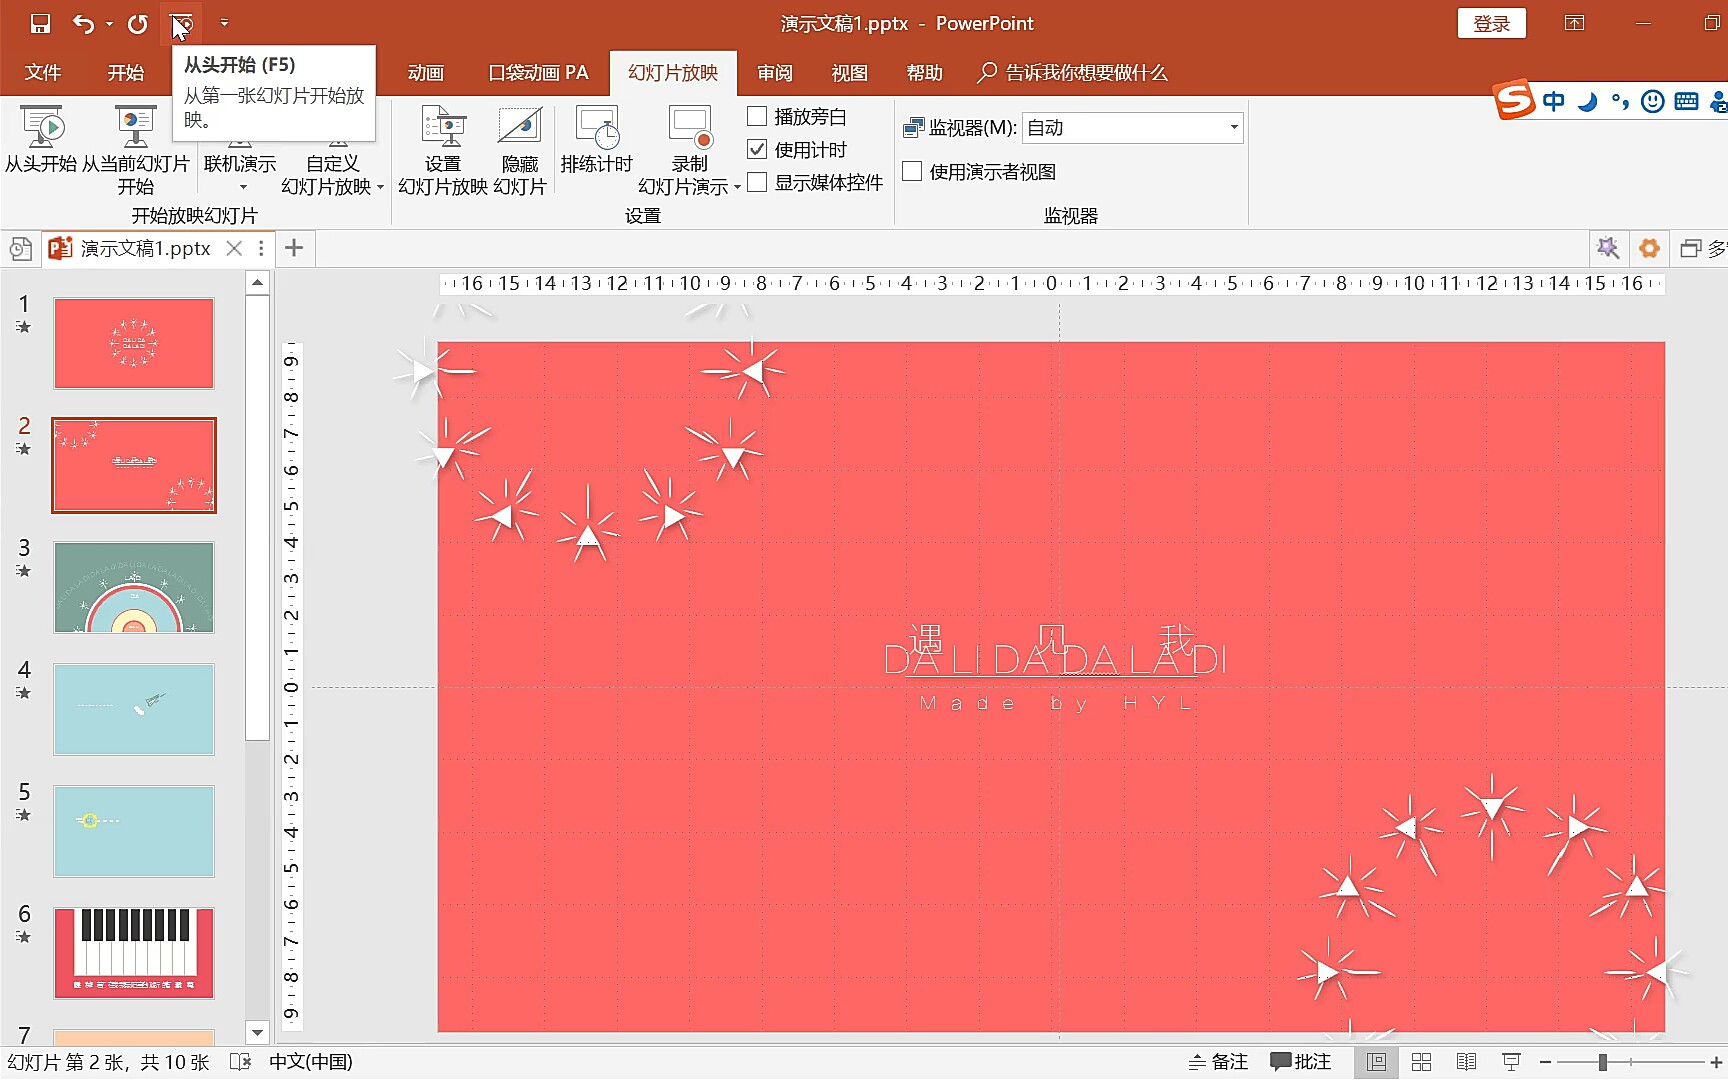Undo the last action

click(84, 23)
